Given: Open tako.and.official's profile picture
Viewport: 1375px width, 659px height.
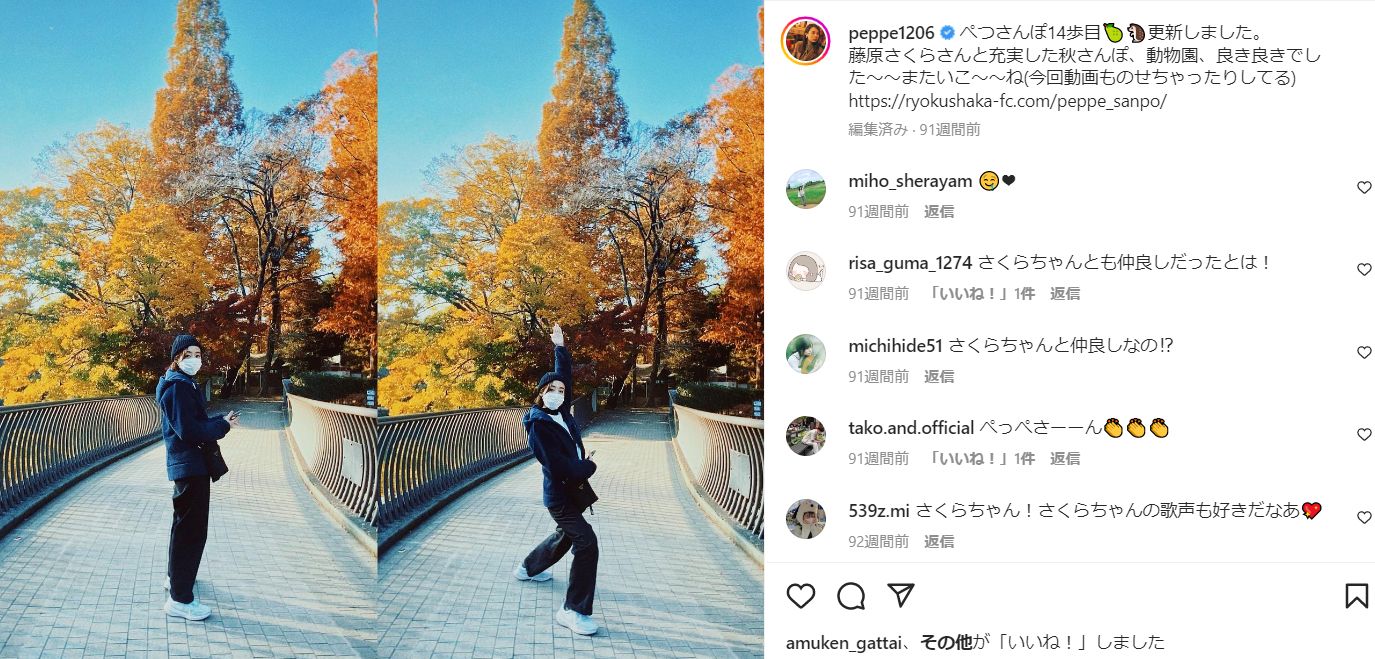Looking at the screenshot, I should (x=806, y=436).
